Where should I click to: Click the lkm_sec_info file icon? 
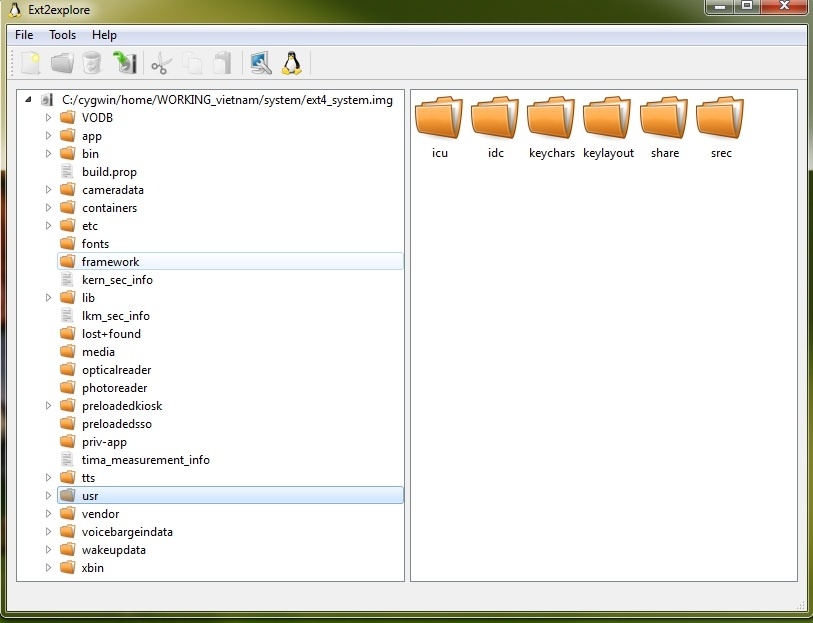[x=67, y=315]
